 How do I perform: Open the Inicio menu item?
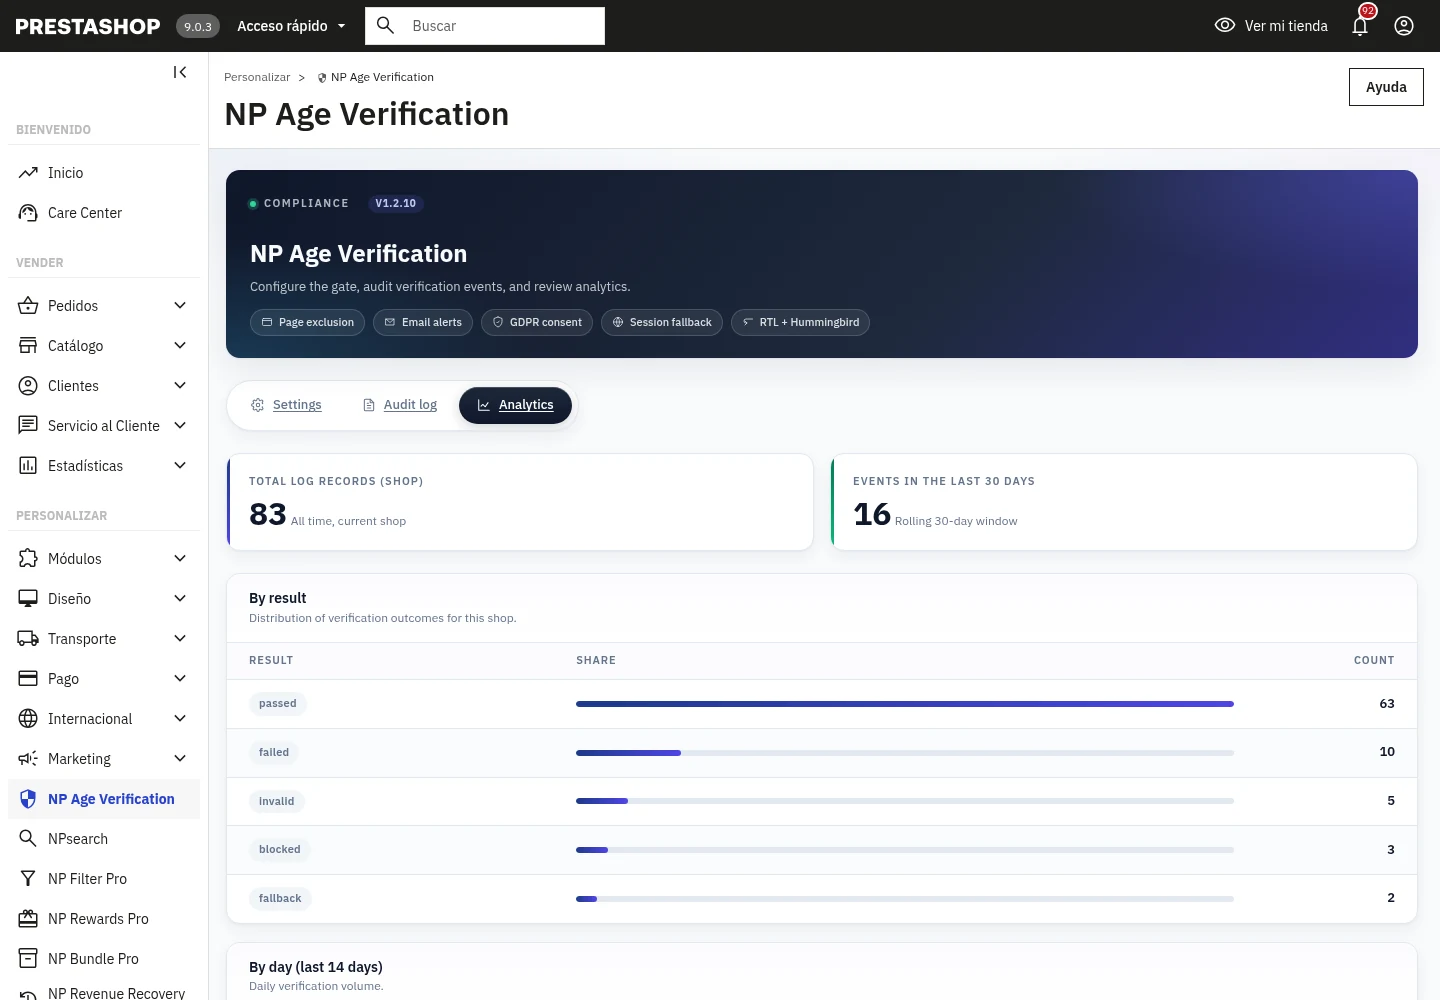[x=104, y=173]
